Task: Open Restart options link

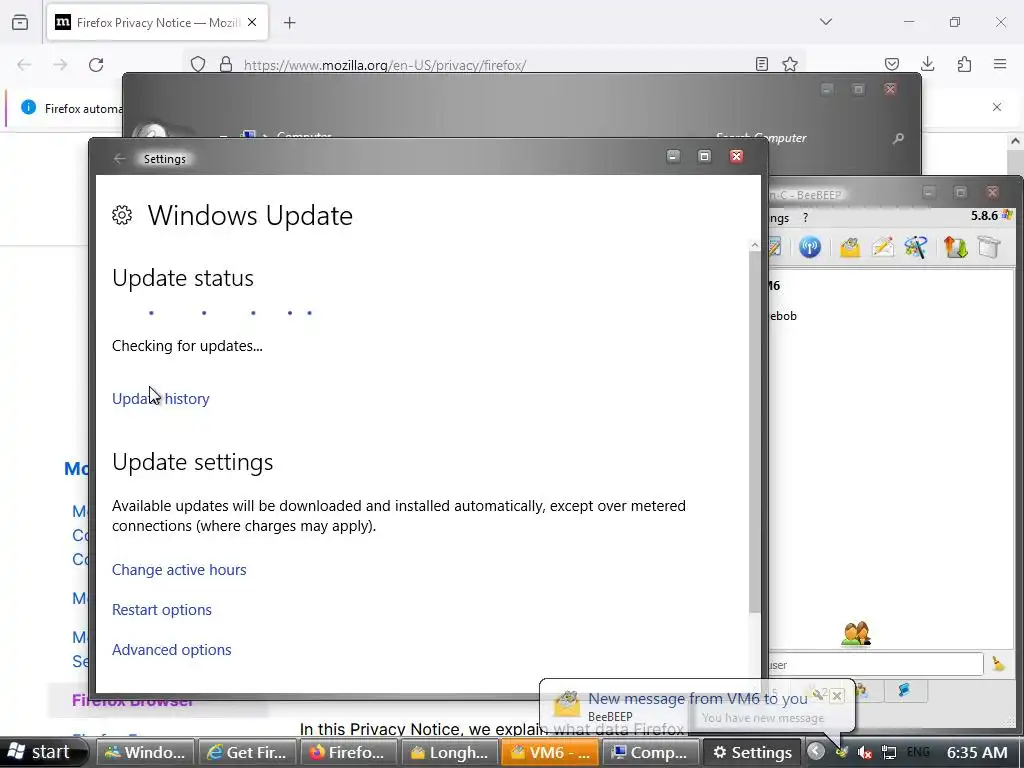Action: pyautogui.click(x=162, y=609)
